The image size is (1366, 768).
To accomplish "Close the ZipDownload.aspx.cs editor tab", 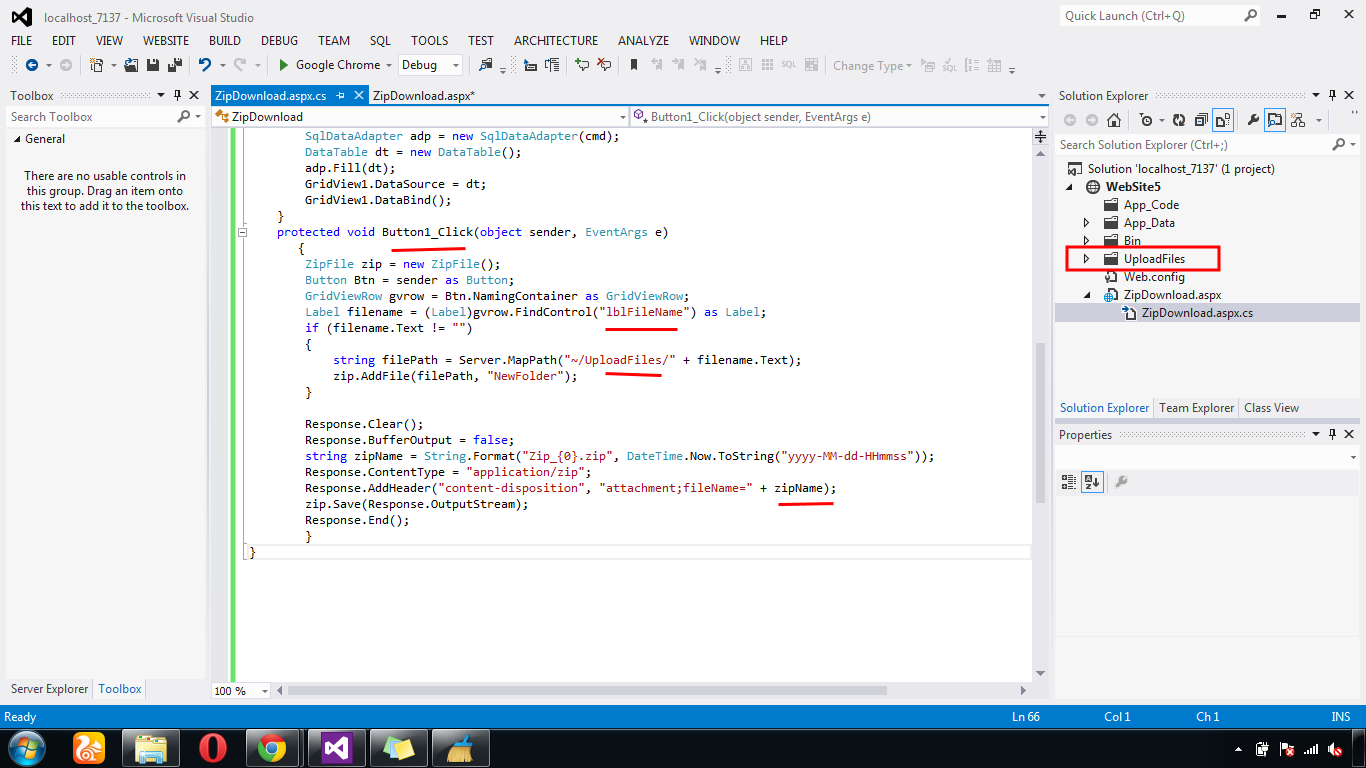I will 357,96.
